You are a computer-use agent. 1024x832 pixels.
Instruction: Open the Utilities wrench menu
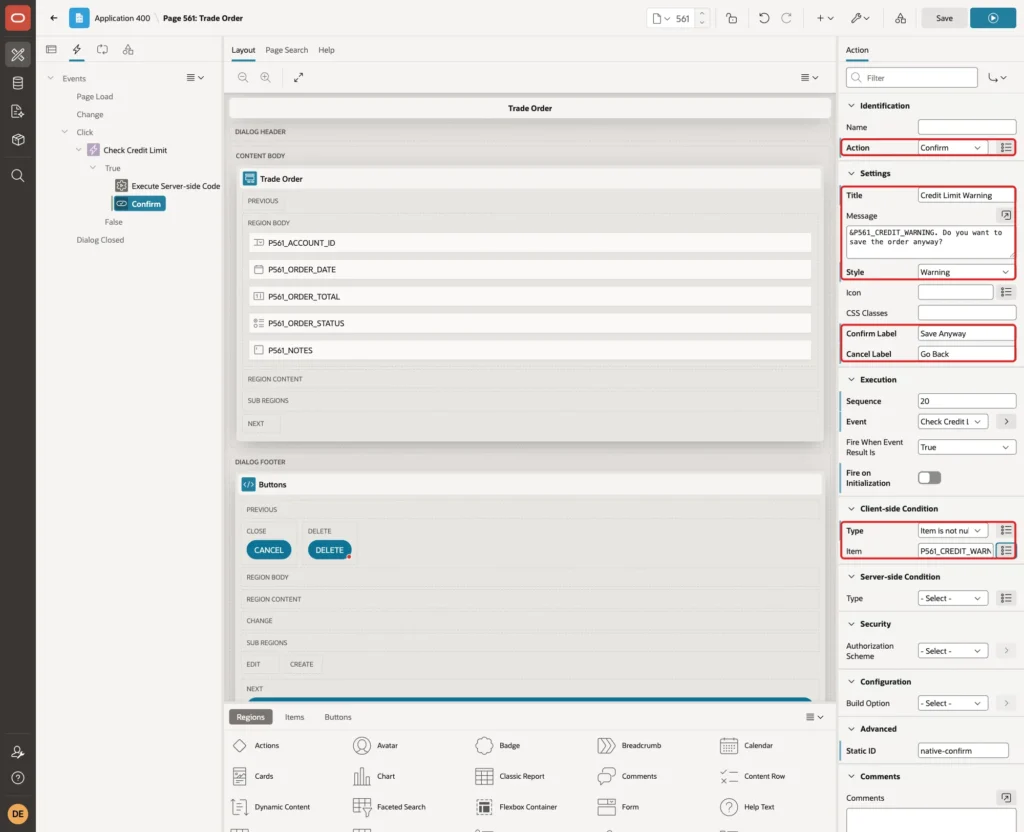(859, 18)
